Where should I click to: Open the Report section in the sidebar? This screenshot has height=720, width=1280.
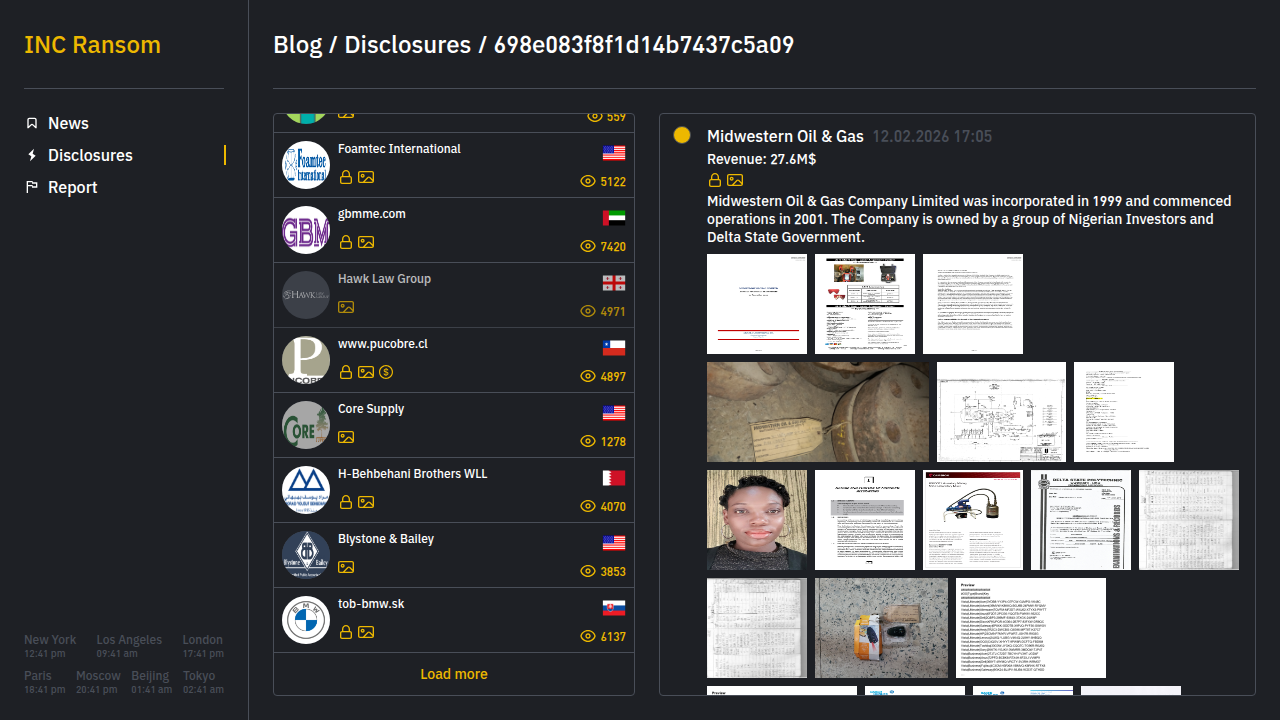72,187
